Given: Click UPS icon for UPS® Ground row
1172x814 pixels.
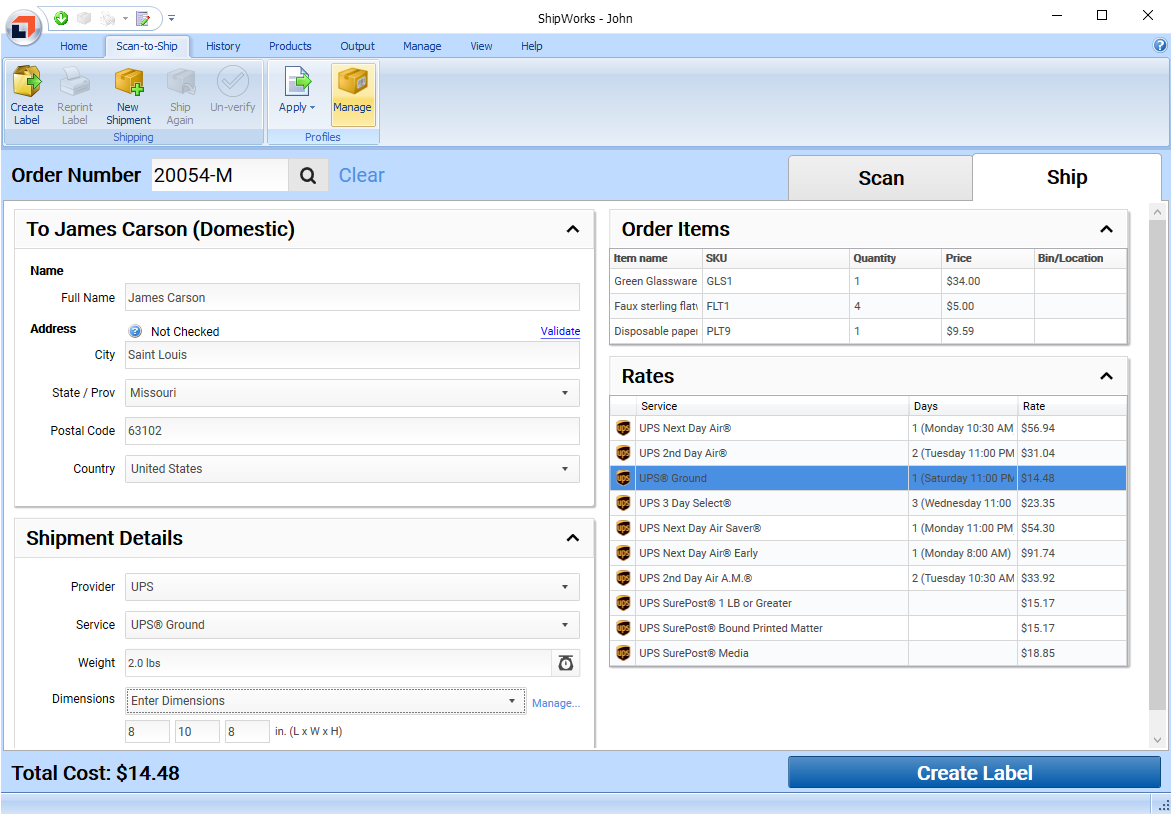Looking at the screenshot, I should click(623, 478).
